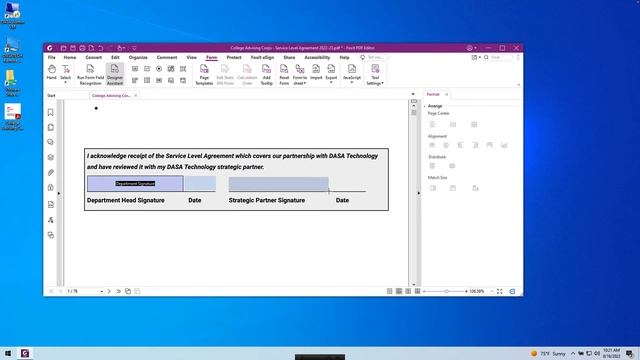Run Form Field Recognition

tap(90, 74)
